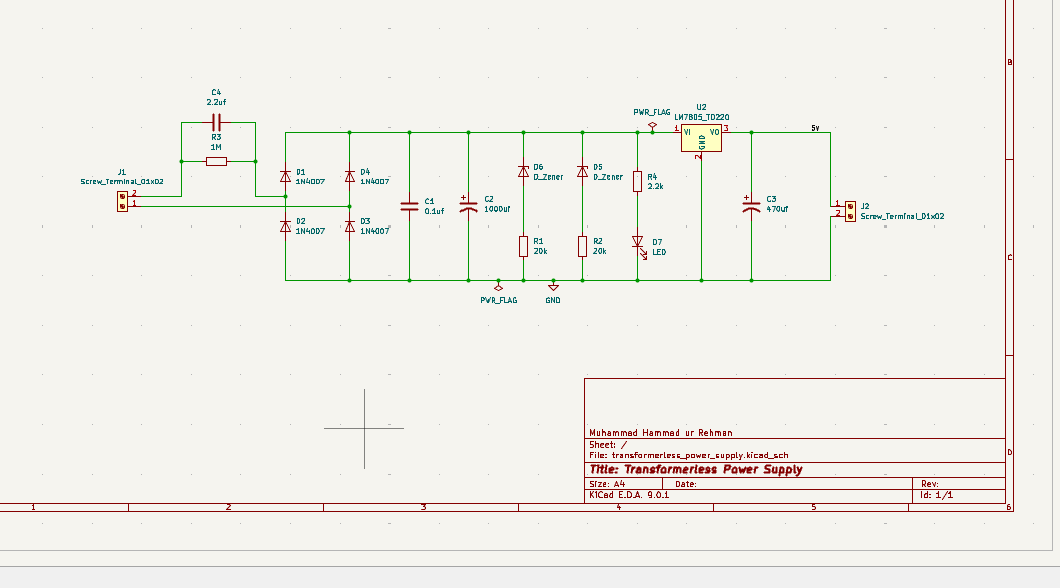The height and width of the screenshot is (588, 1060).
Task: Click J2's 'Screw_Terminal_01x02' value text
Action: [x=902, y=217]
